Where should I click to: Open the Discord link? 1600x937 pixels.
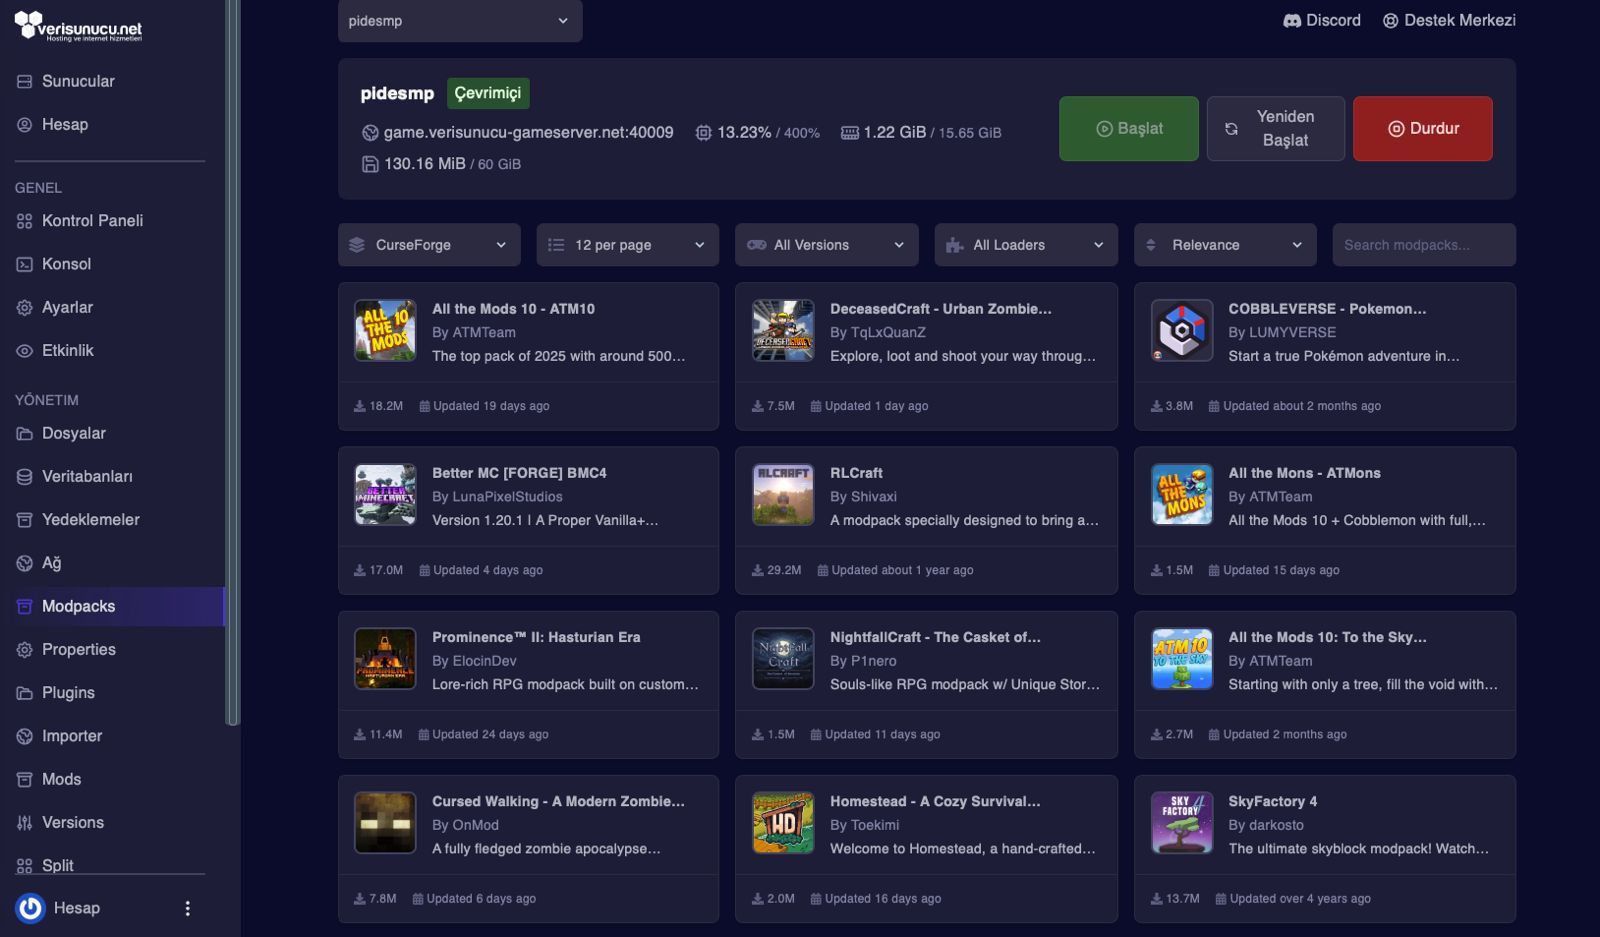point(1322,20)
